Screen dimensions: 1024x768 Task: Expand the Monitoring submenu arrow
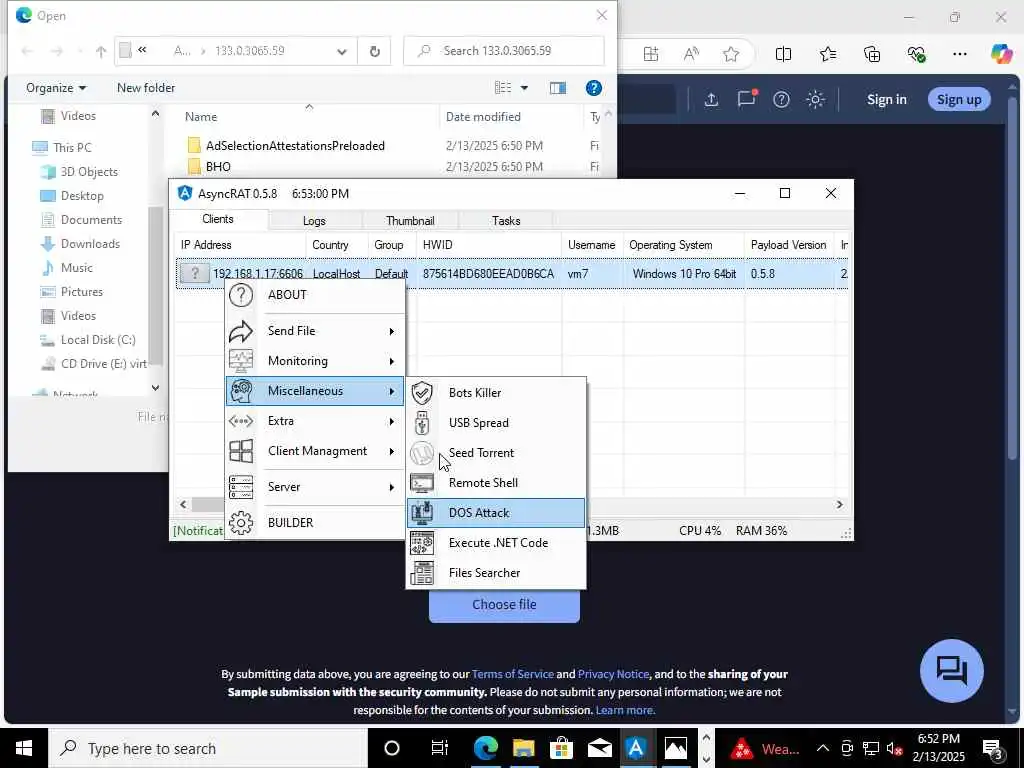(x=392, y=361)
